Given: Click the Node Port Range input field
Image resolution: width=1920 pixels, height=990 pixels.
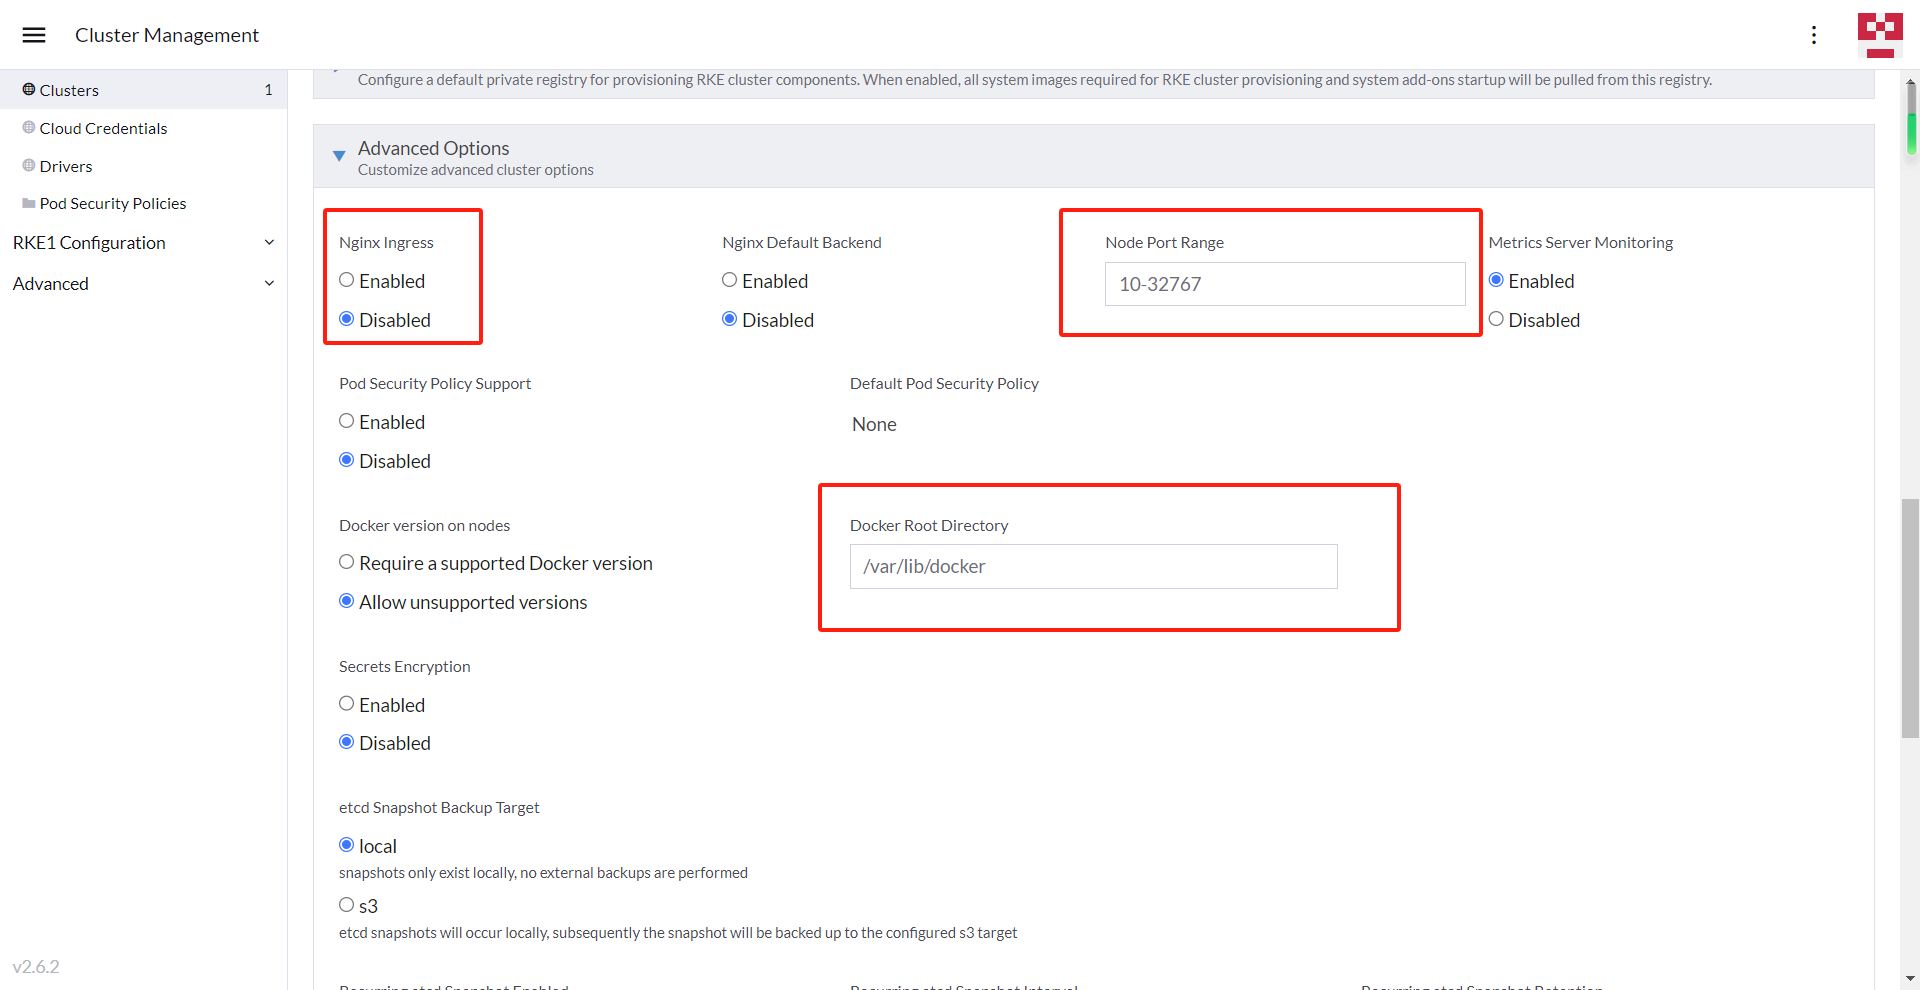Looking at the screenshot, I should 1285,284.
